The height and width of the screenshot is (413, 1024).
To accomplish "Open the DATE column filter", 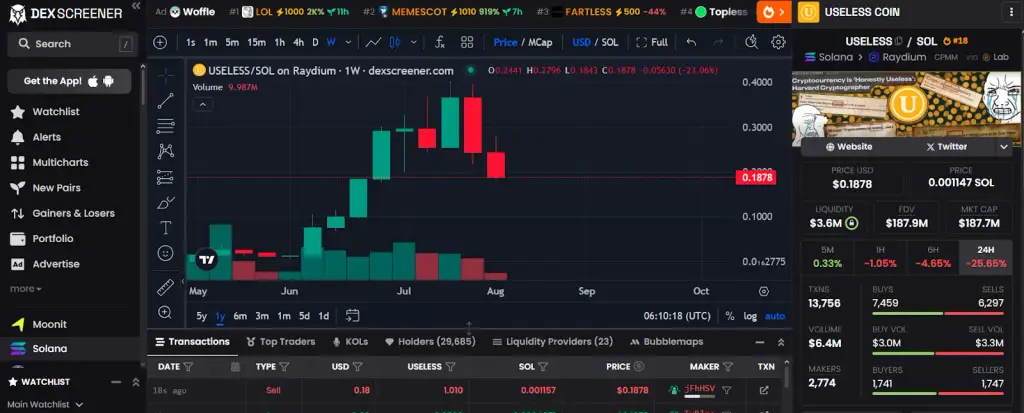I will (188, 367).
